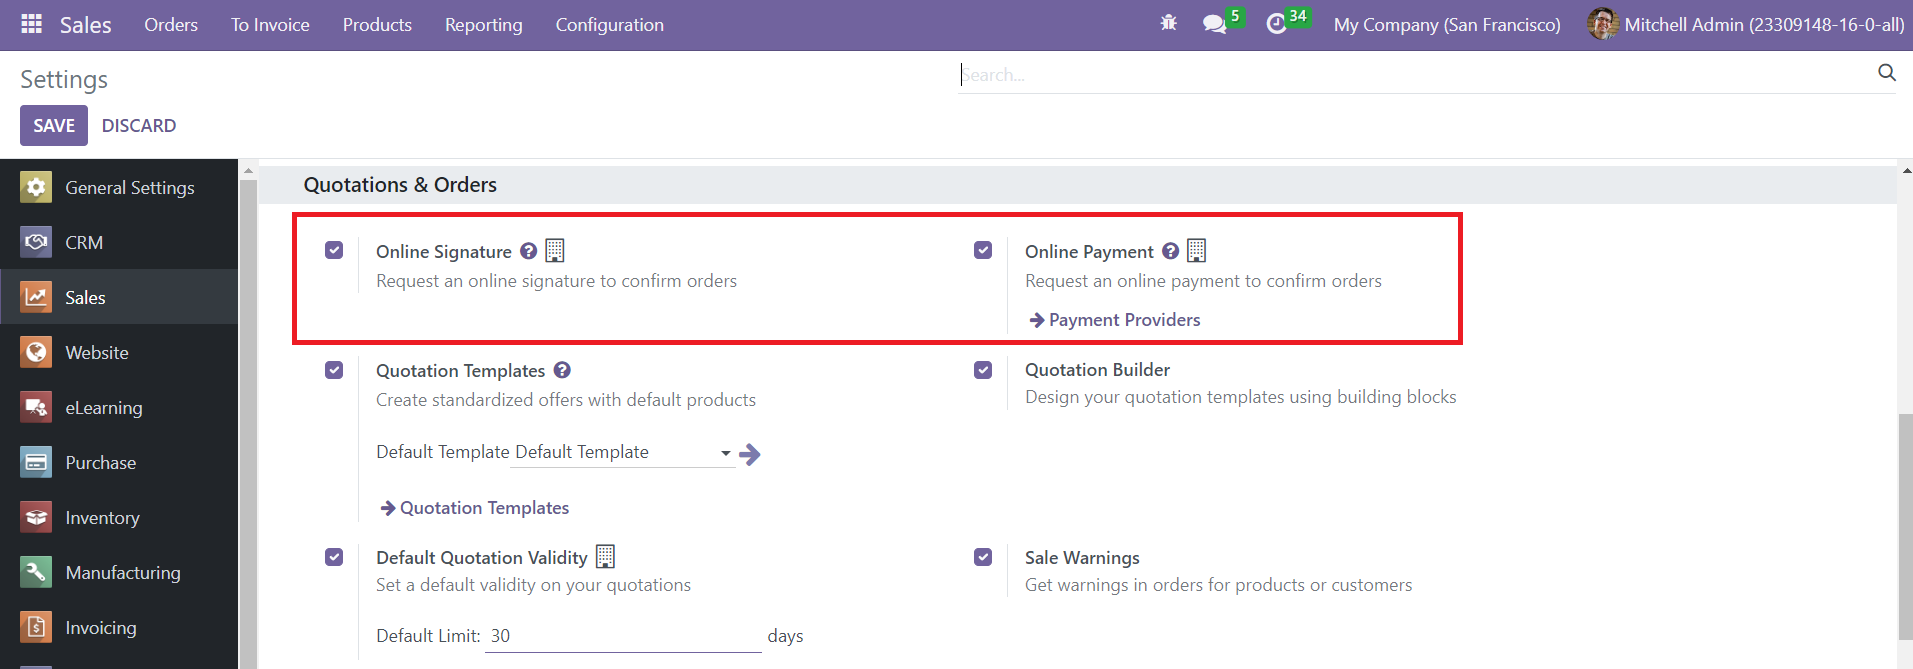Viewport: 1913px width, 669px height.
Task: Click the debug bug icon
Action: click(1168, 24)
